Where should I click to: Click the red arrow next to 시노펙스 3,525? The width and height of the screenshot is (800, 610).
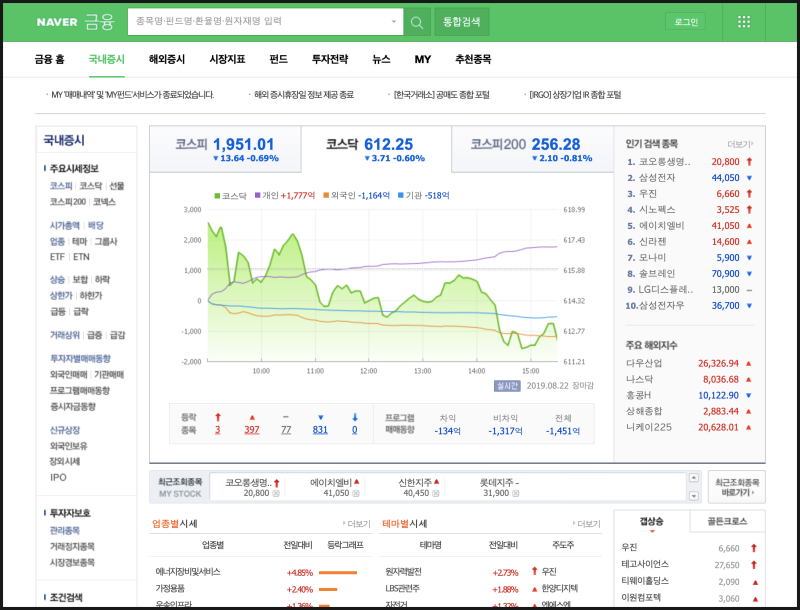[749, 209]
